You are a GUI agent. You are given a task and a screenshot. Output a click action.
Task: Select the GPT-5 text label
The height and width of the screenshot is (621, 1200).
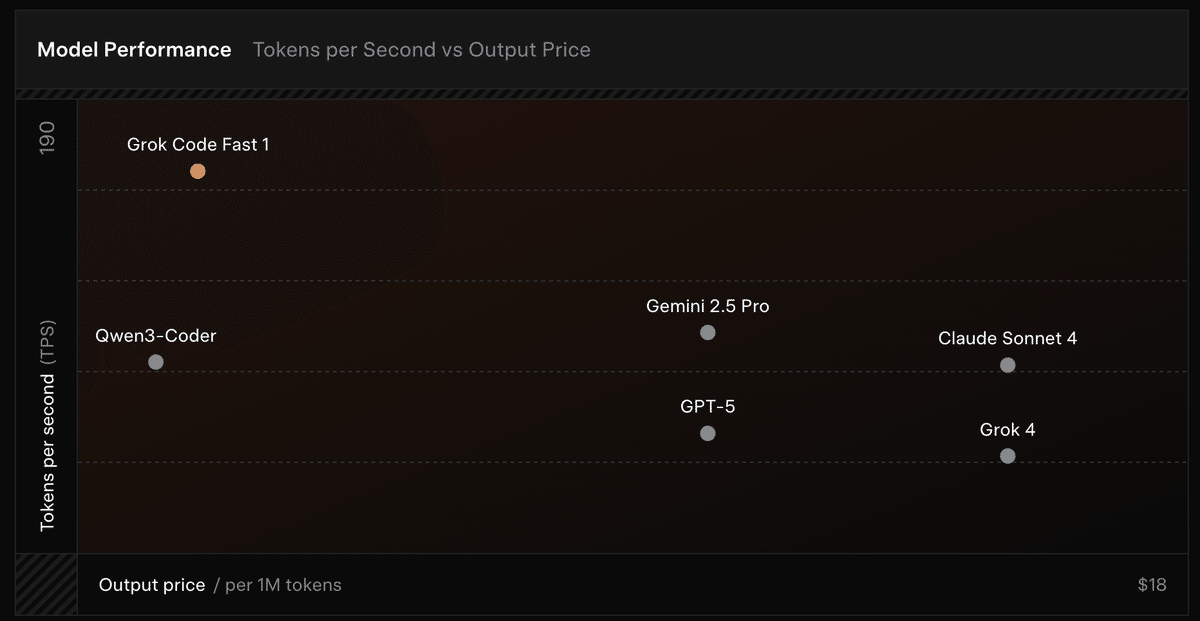(x=708, y=407)
